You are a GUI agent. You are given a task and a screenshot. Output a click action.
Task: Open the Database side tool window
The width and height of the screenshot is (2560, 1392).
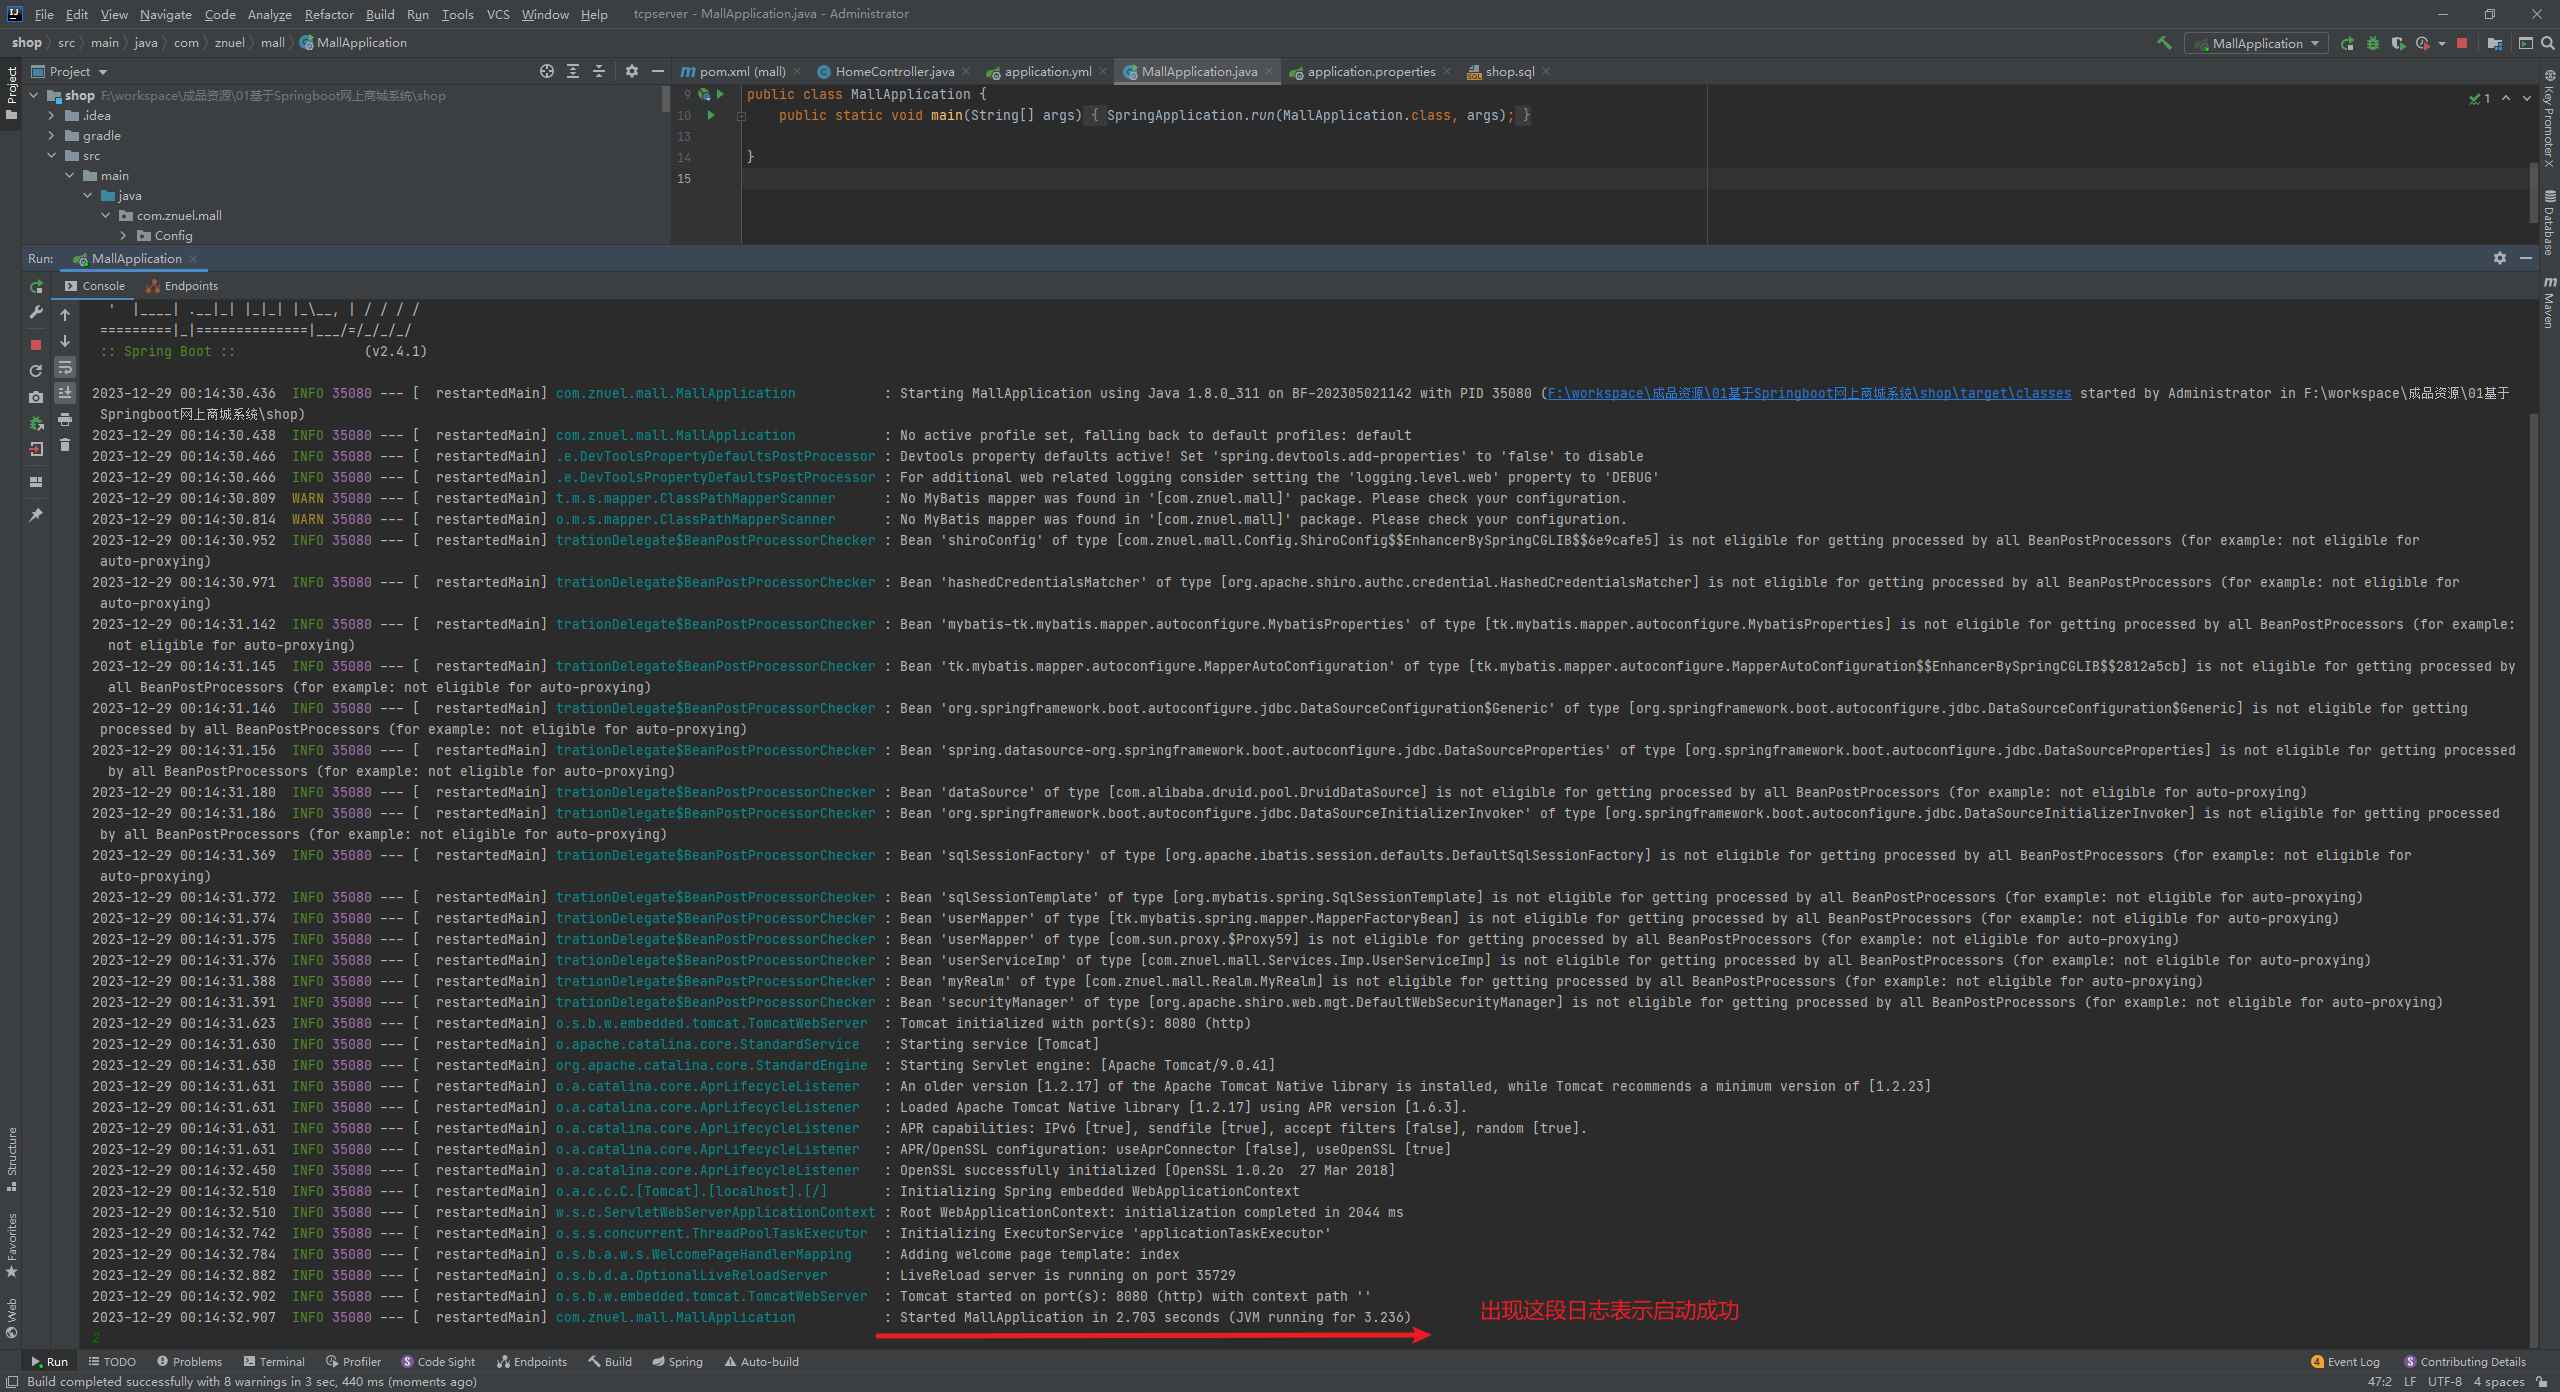2549,222
